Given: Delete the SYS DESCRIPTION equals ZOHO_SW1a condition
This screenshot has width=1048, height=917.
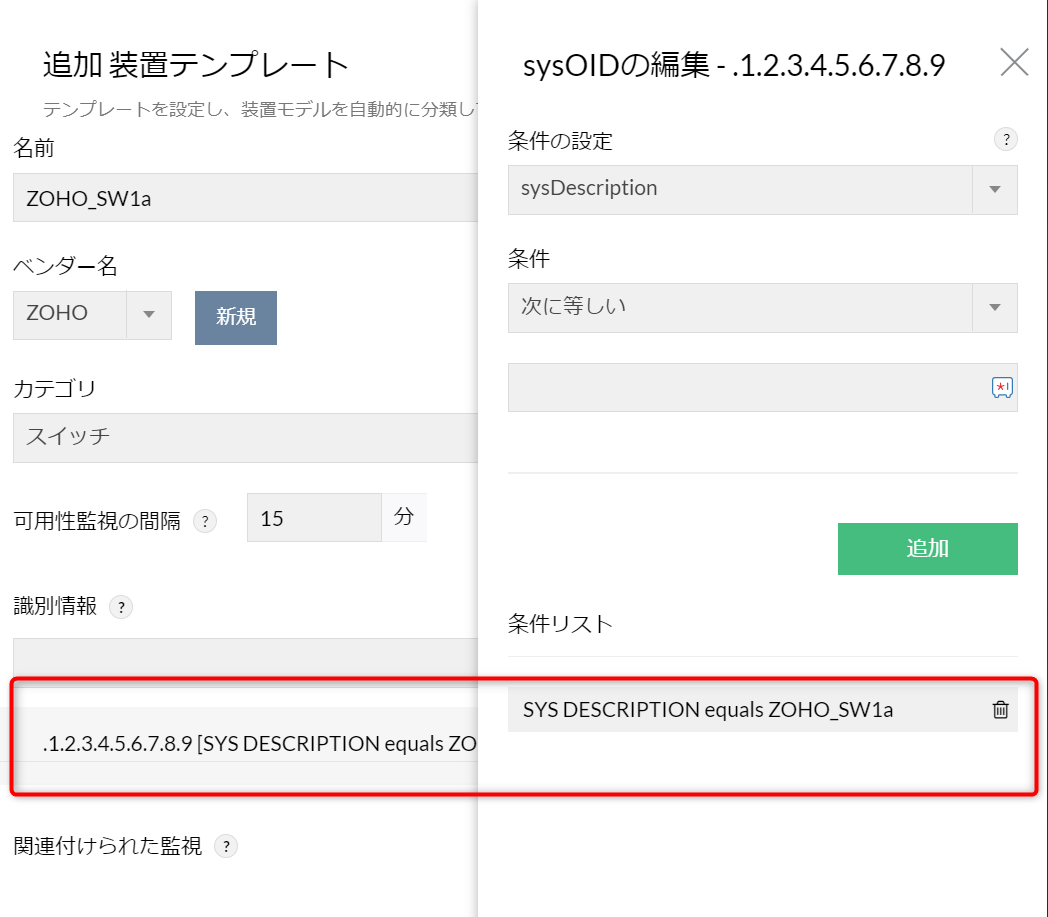Looking at the screenshot, I should click(1001, 709).
